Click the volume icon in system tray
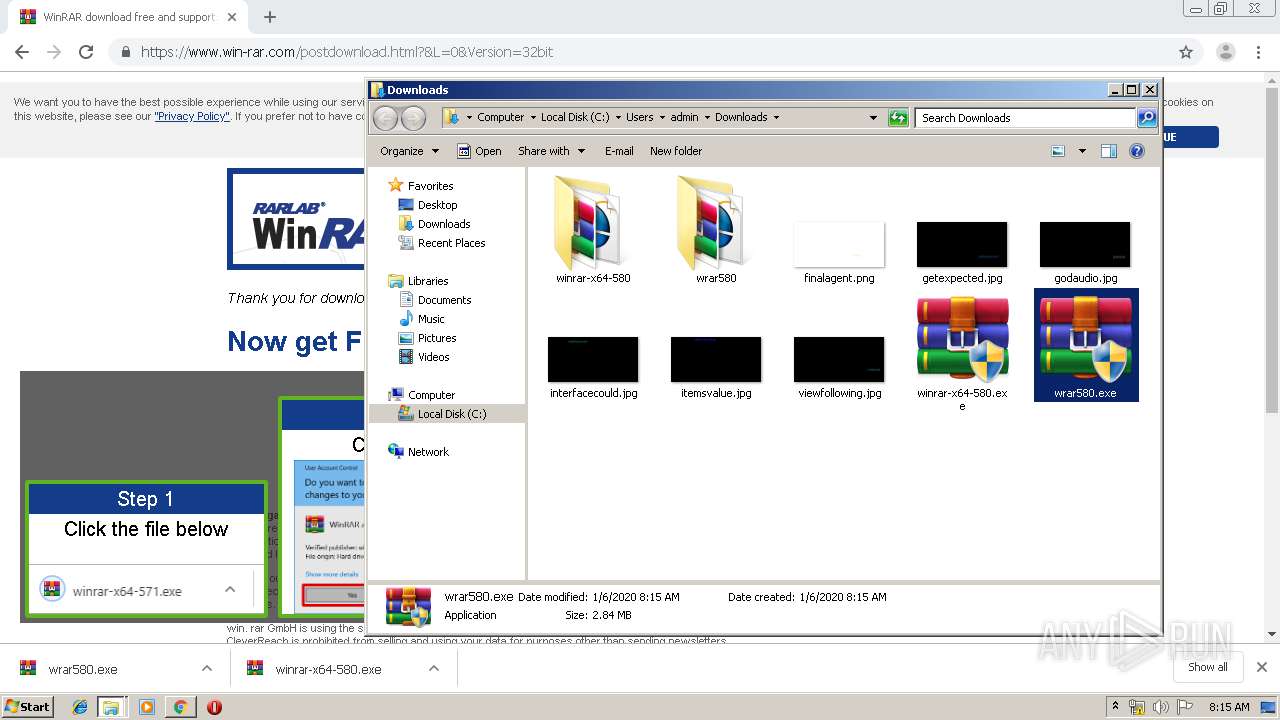This screenshot has height=720, width=1280. pos(1161,707)
